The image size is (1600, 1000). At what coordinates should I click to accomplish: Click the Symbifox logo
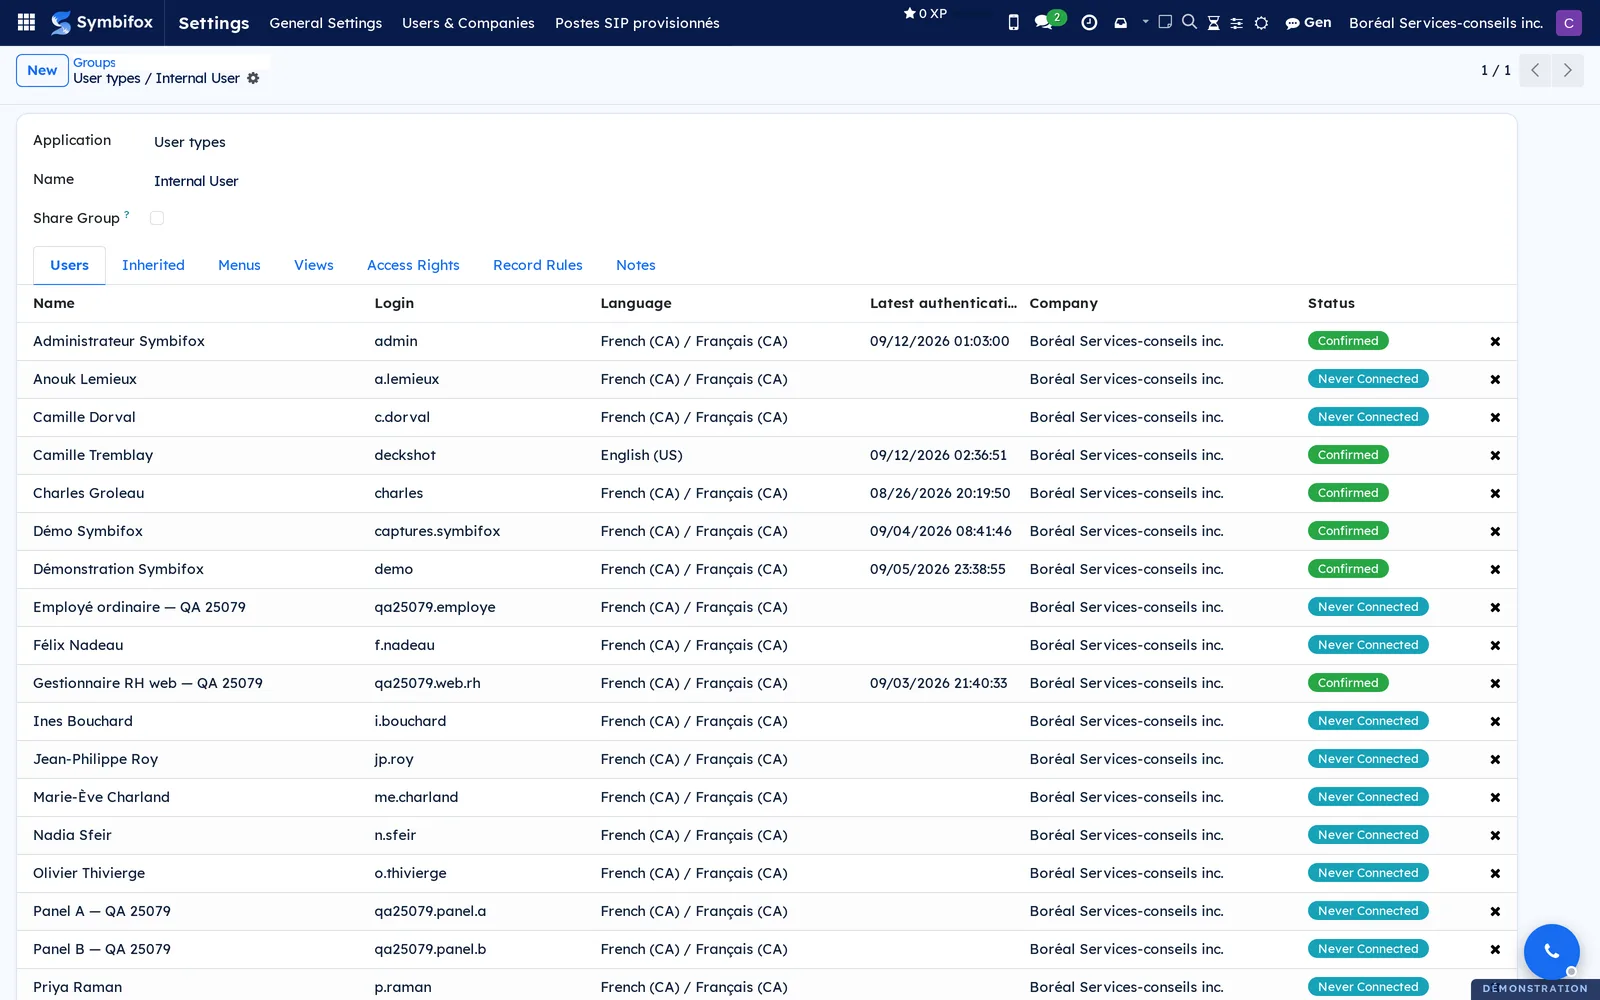(x=102, y=22)
